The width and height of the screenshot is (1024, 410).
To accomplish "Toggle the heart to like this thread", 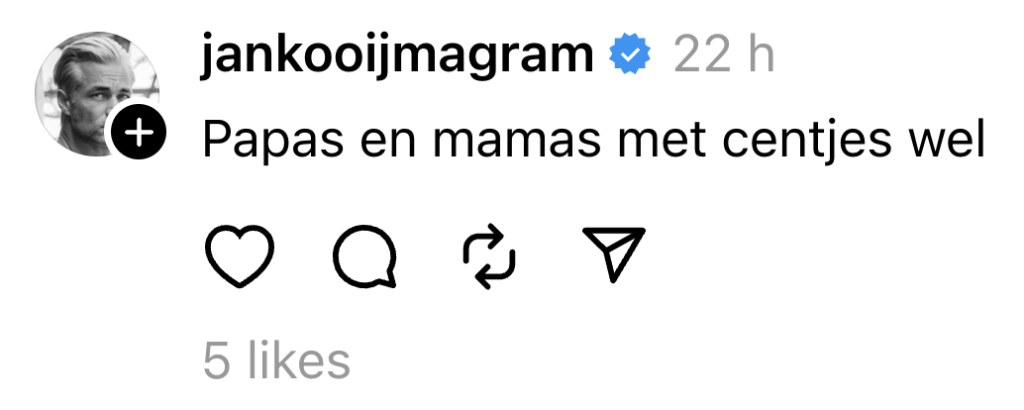I will point(239,256).
